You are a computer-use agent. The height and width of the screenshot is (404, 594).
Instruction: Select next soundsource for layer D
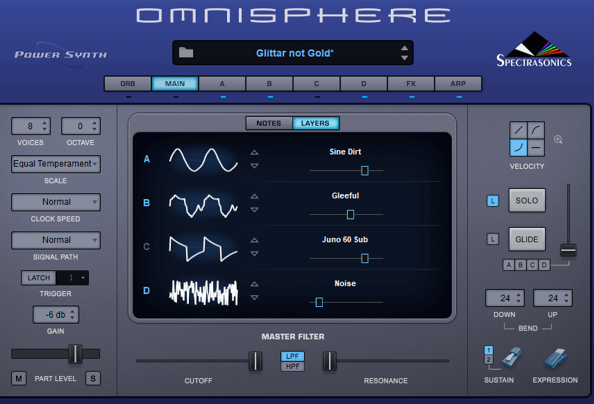[254, 298]
